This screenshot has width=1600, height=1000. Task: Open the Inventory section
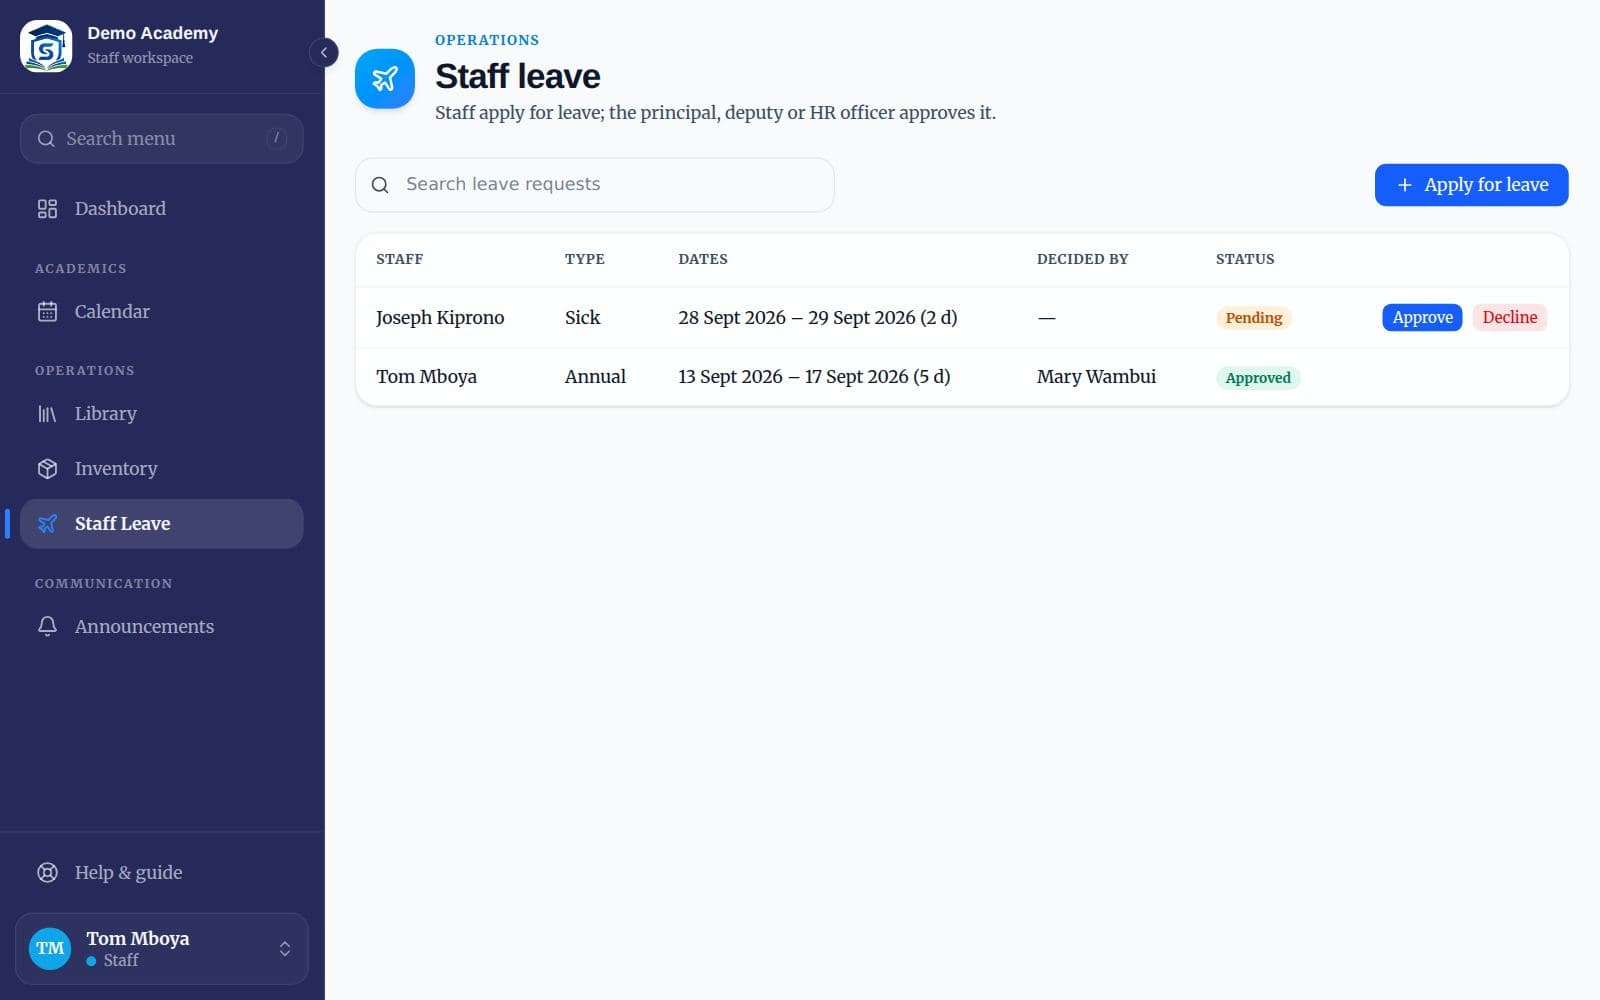click(161, 469)
